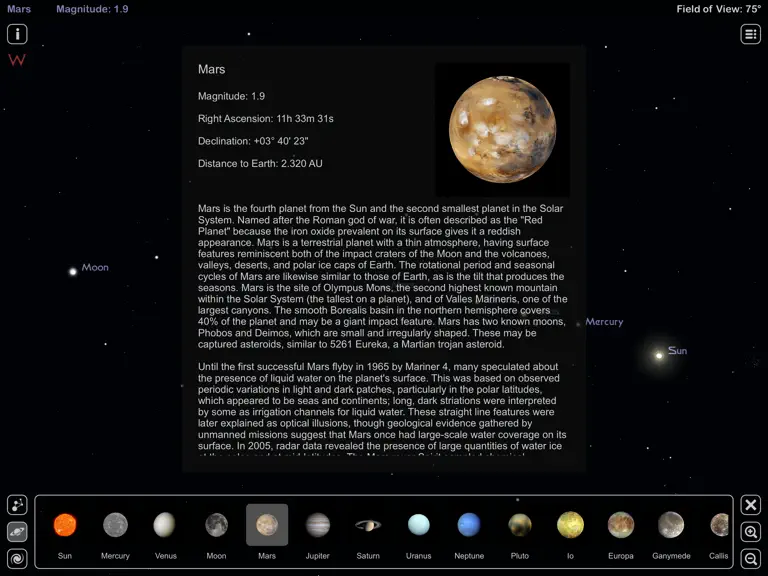Click the Mars globe image in info panel
Screen dimensions: 768x576
tap(503, 129)
